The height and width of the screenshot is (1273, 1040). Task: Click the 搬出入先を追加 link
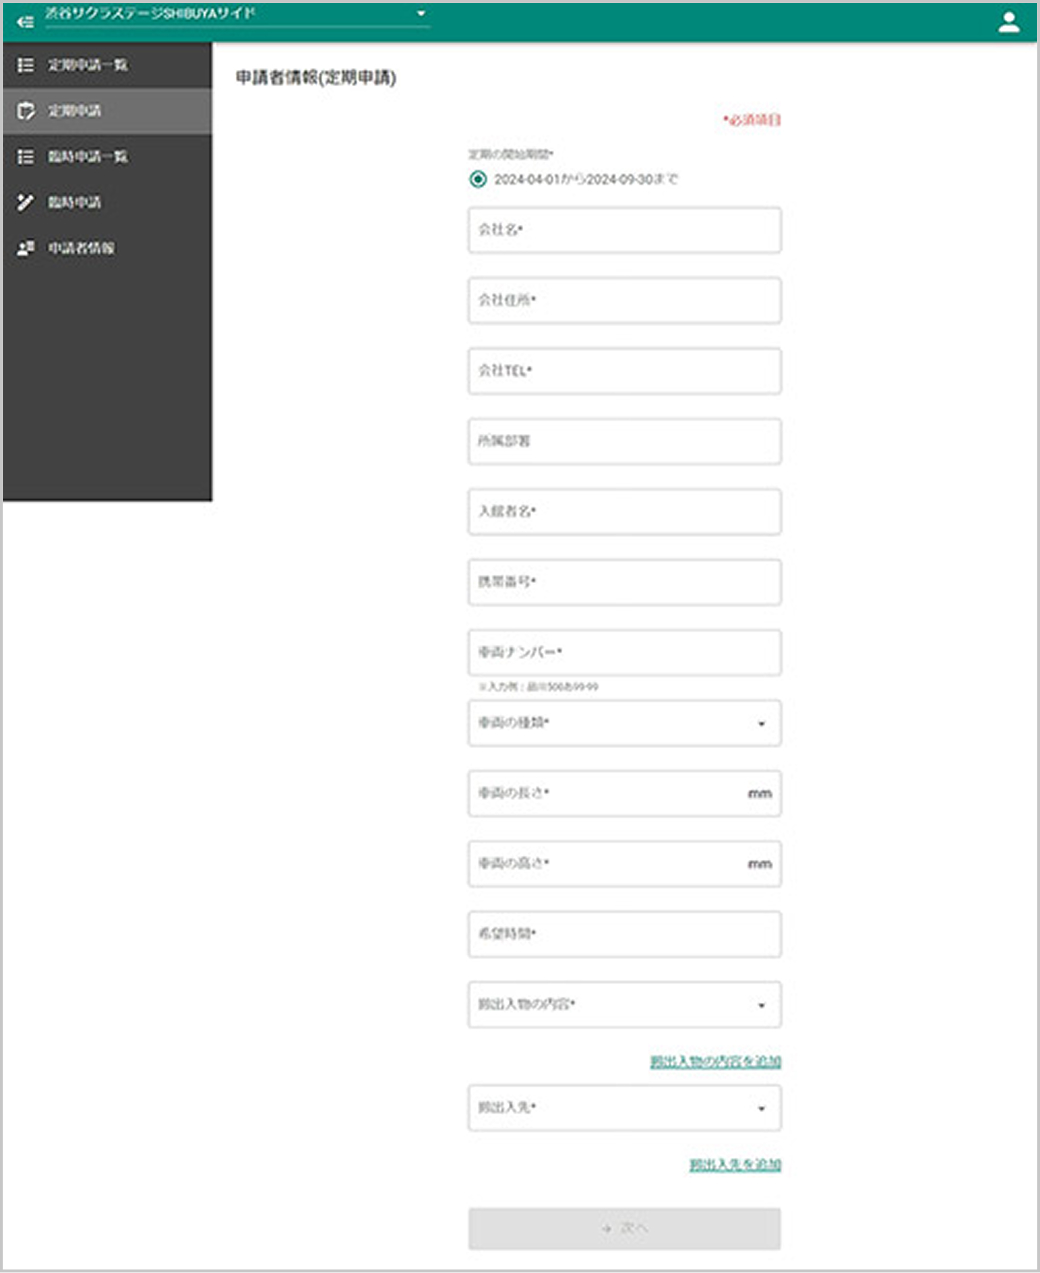click(x=734, y=1165)
